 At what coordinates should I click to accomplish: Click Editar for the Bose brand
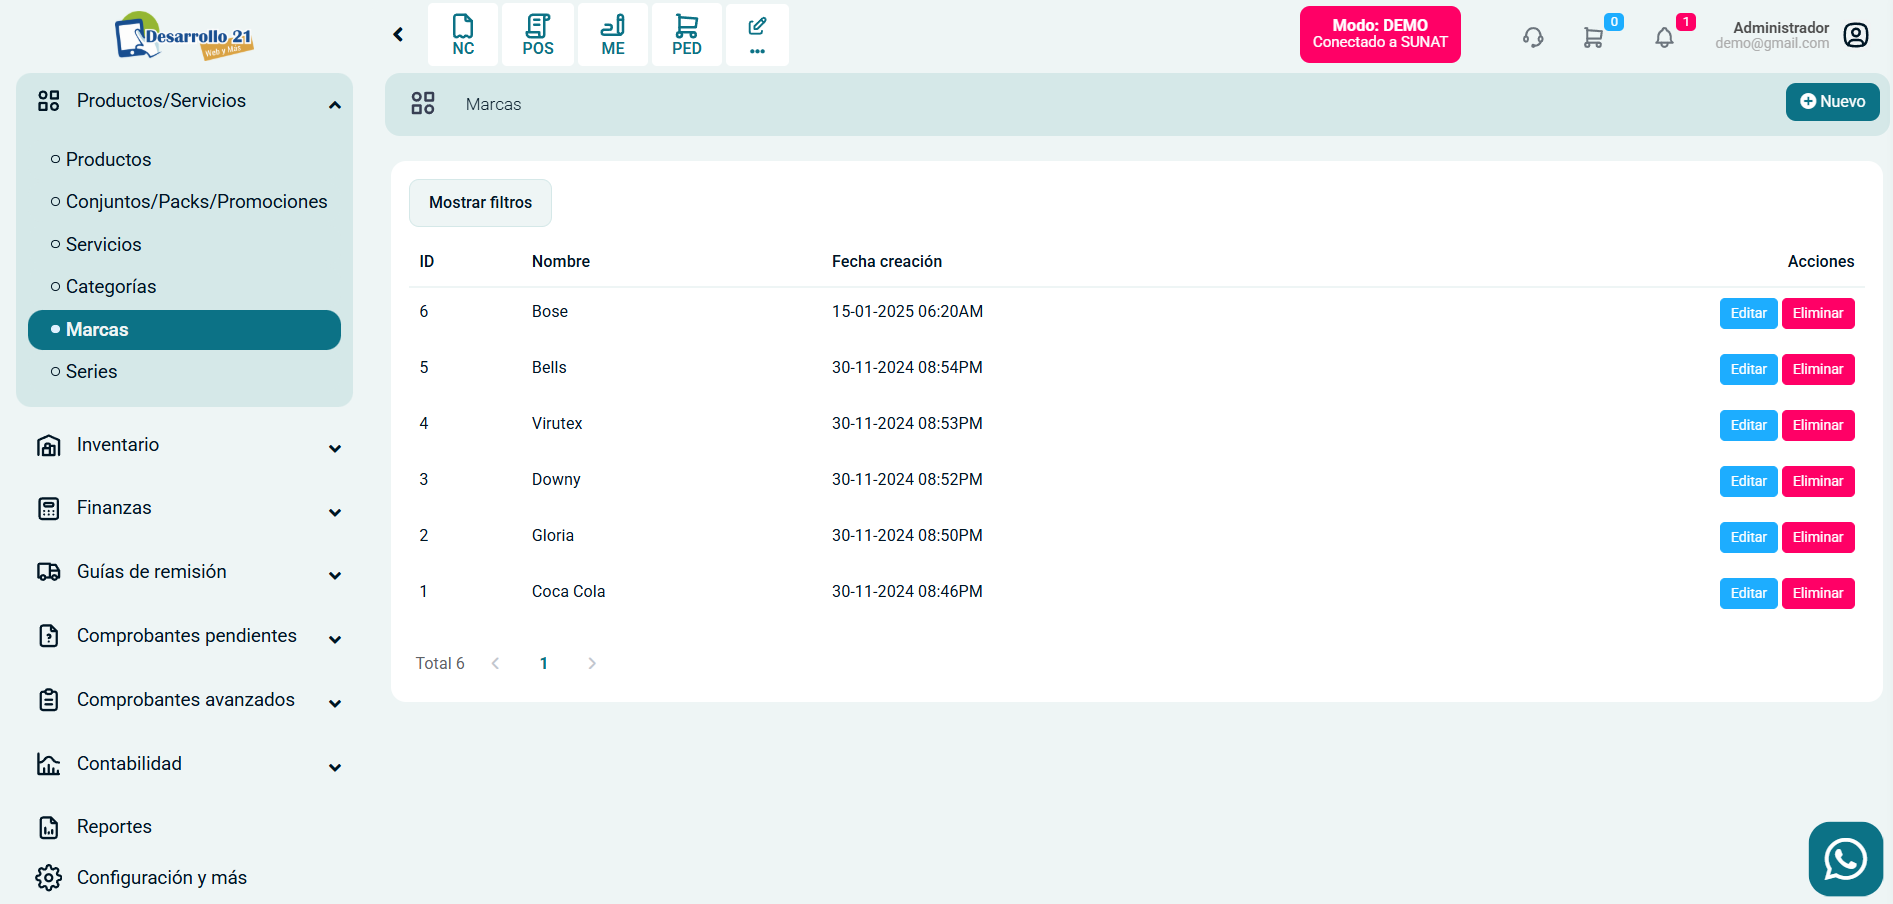click(1748, 313)
